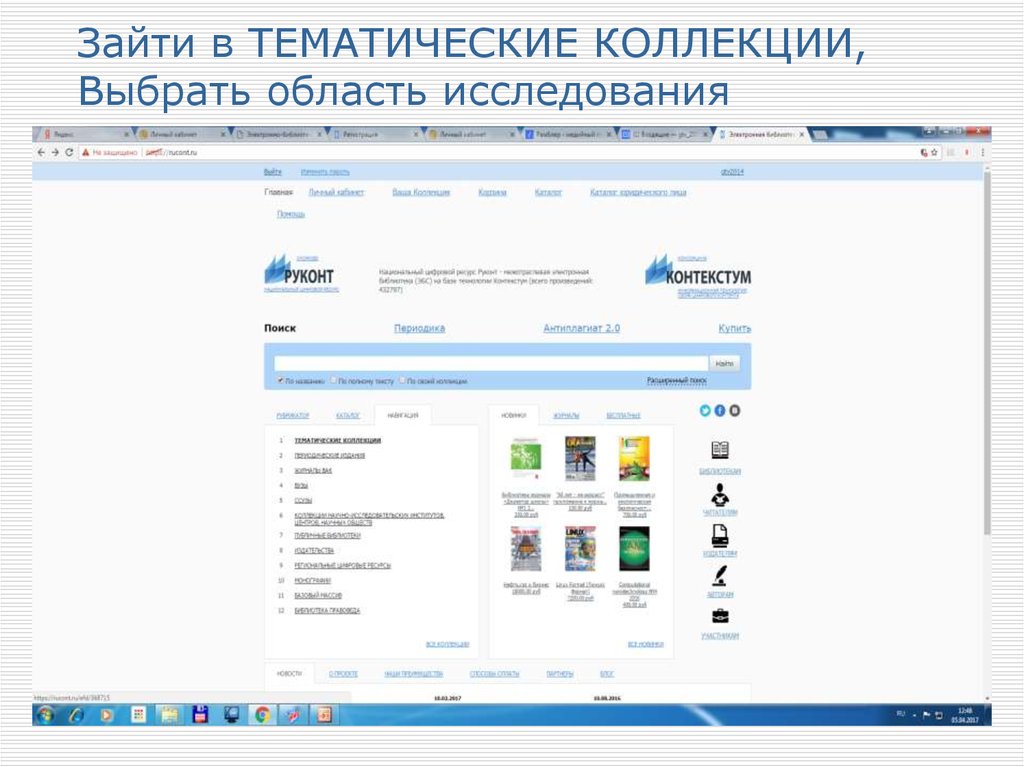
Task: Click the УЧАСТНИКАМ briefcase icon
Action: [719, 617]
